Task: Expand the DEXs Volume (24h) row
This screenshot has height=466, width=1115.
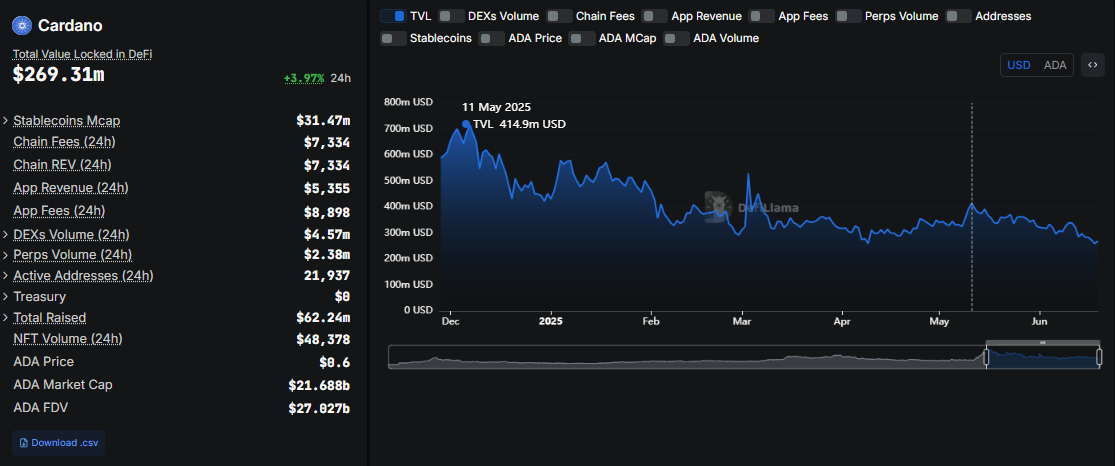Action: click(x=6, y=234)
